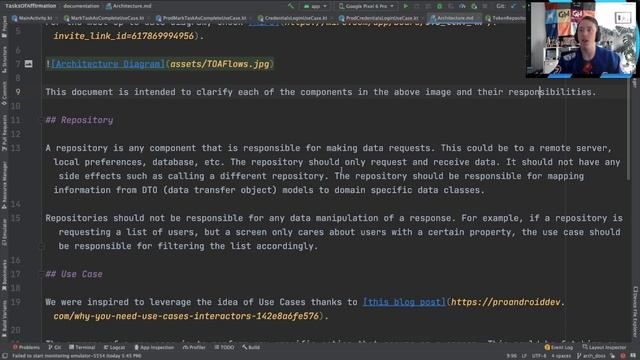Click line number 13 in the gutter
640x360 pixels.
coord(16,148)
